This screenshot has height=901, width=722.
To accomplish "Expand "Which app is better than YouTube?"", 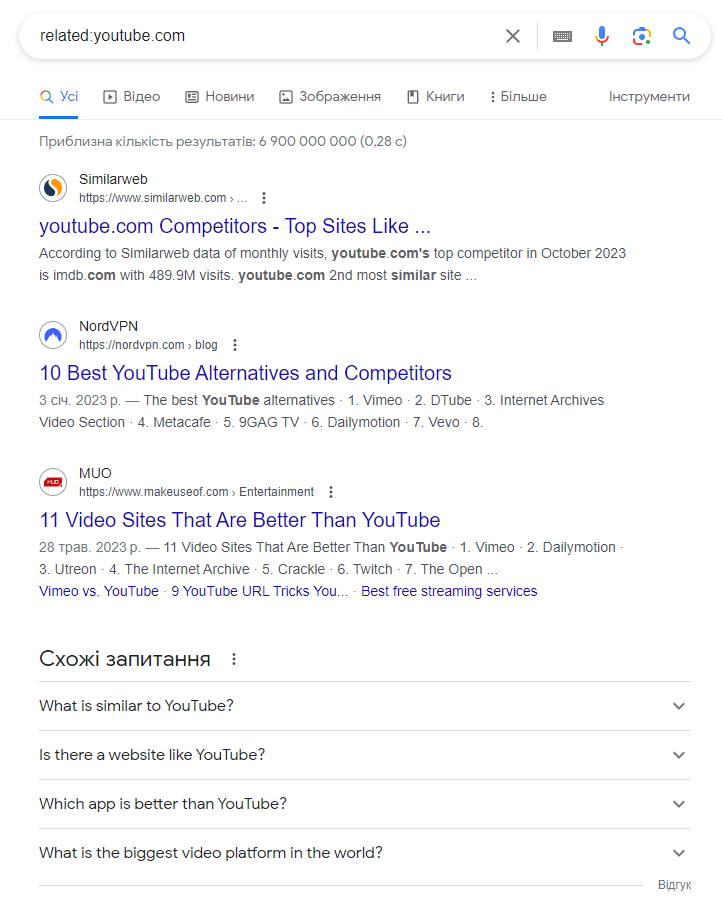I will pyautogui.click(x=679, y=804).
